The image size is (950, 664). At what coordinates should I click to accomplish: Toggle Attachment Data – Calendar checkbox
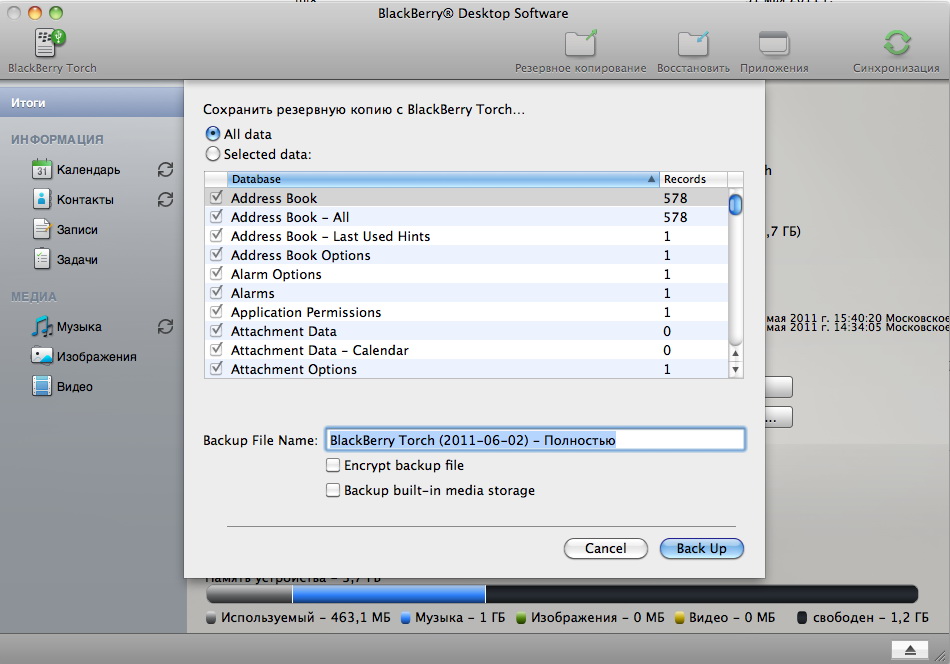coord(216,350)
